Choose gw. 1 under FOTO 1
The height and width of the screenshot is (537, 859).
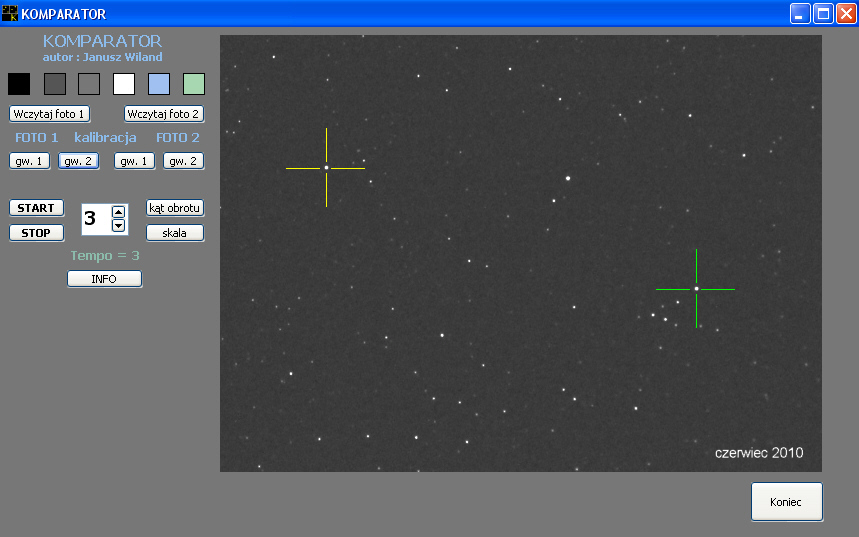(30, 161)
